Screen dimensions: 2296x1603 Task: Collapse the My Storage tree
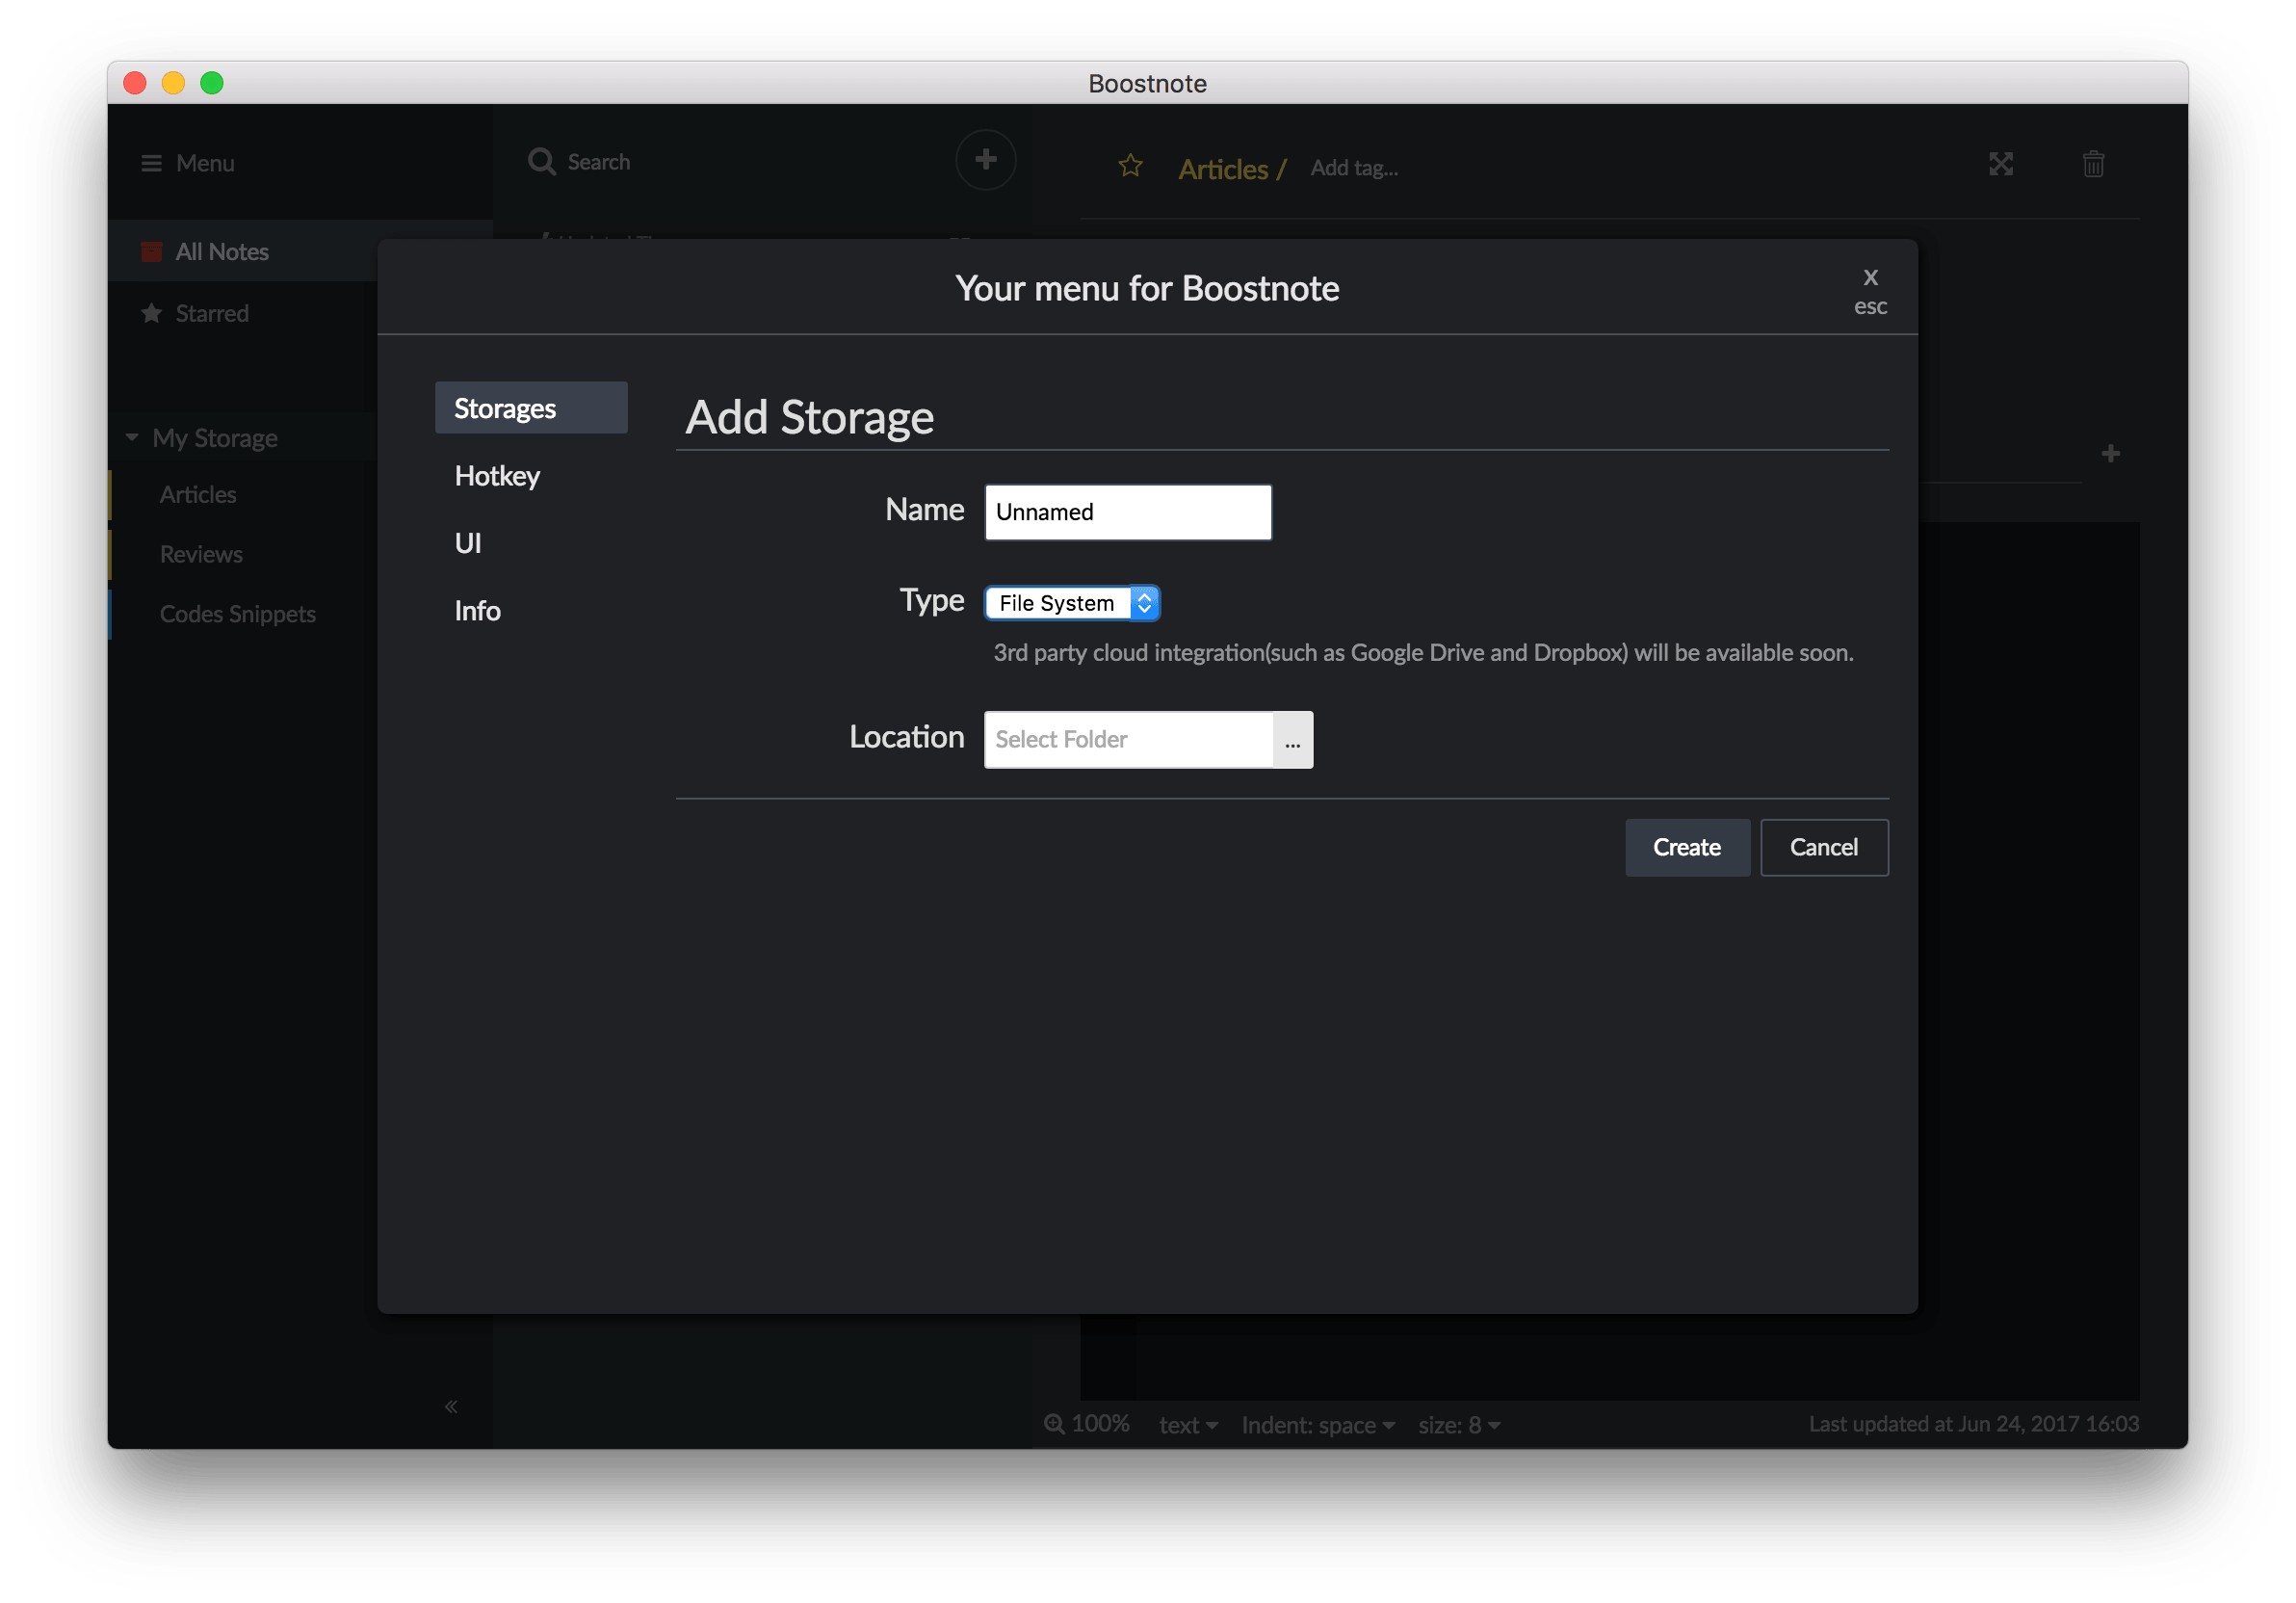(132, 437)
